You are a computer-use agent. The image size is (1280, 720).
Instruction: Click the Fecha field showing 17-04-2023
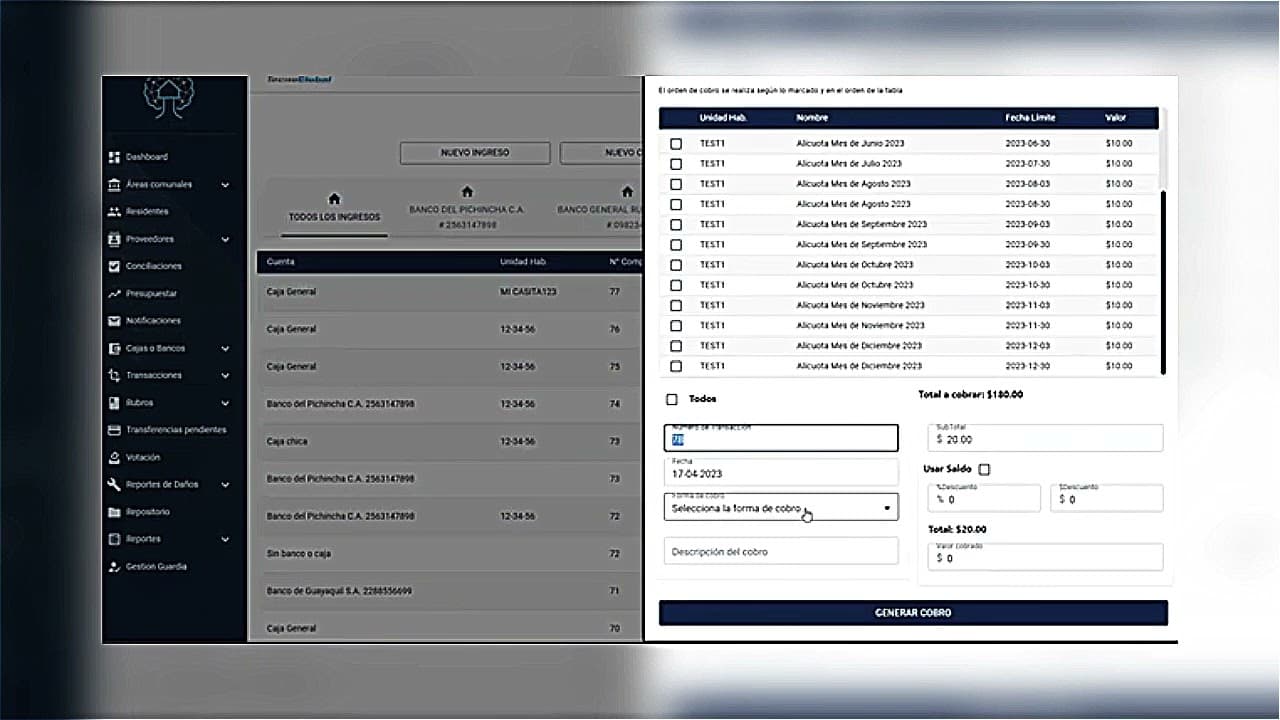(781, 472)
